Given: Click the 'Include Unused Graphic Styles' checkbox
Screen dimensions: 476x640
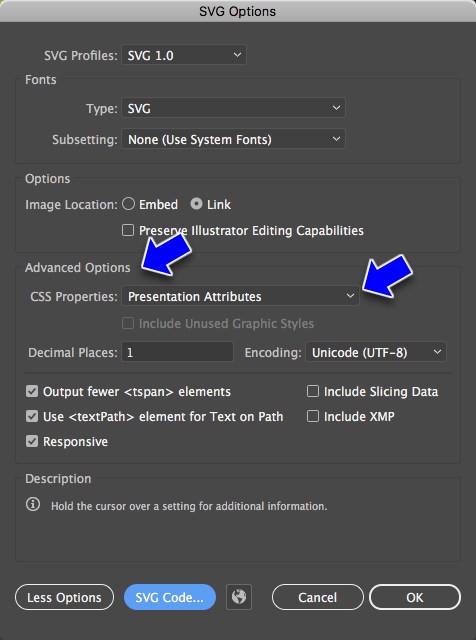Looking at the screenshot, I should 128,323.
